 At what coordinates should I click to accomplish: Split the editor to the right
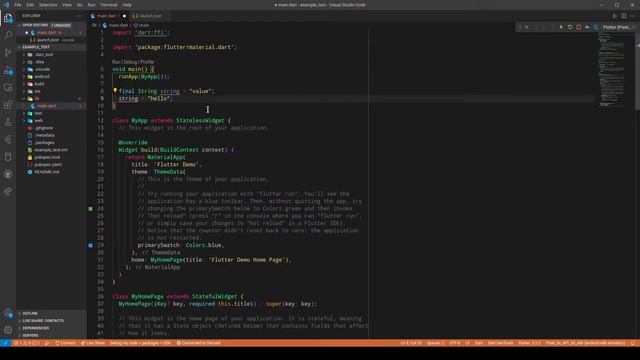(x=624, y=16)
